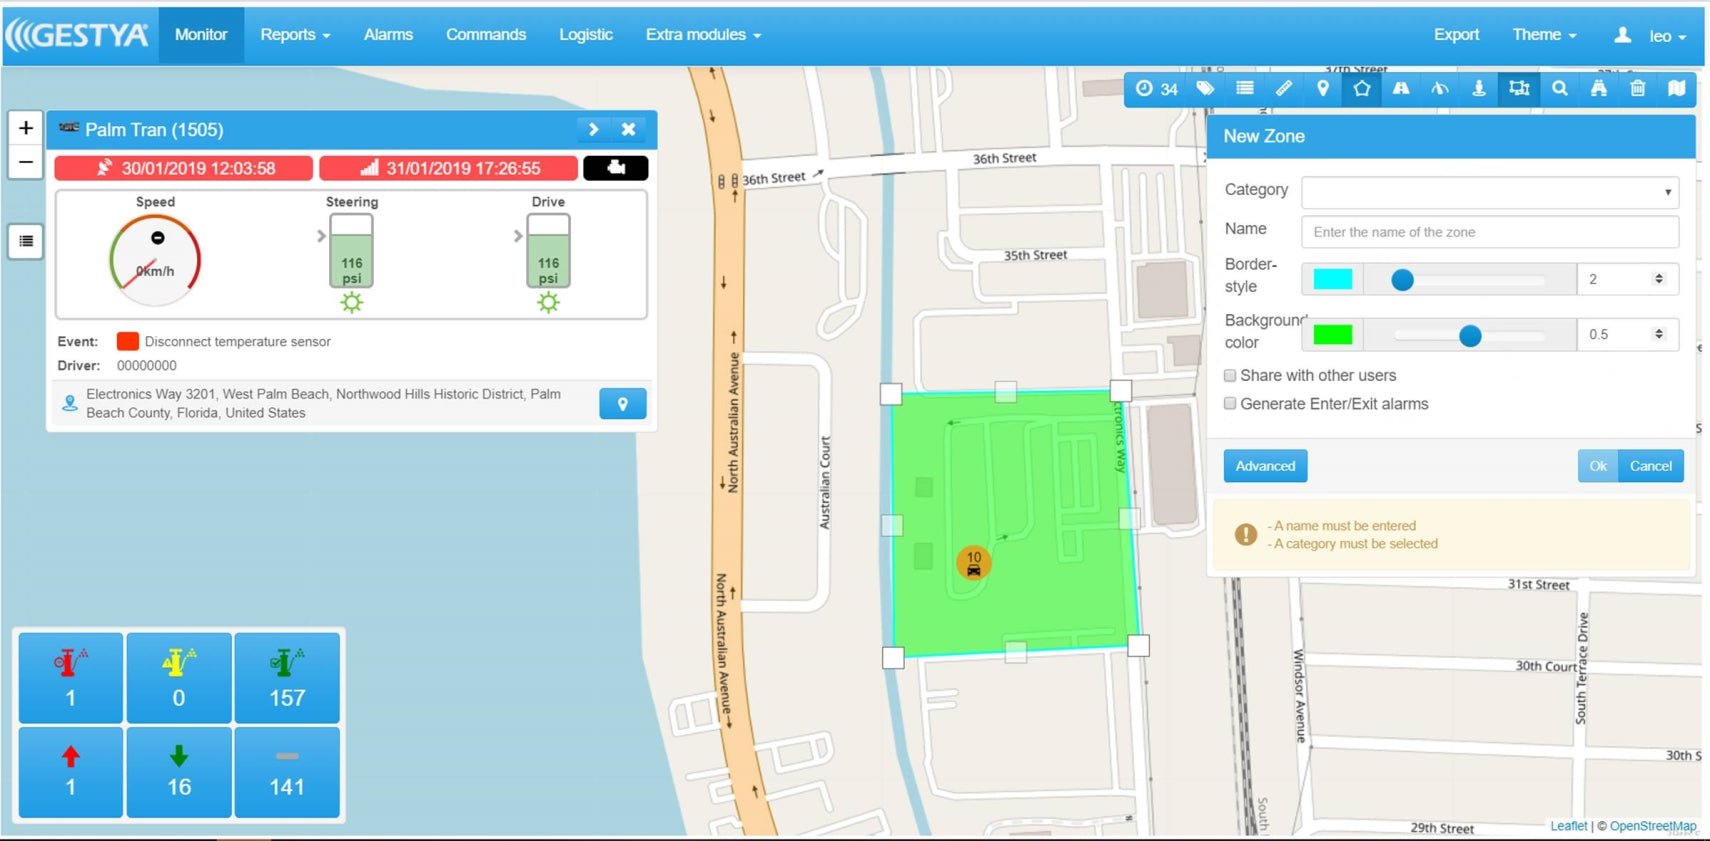Image resolution: width=1710 pixels, height=841 pixels.
Task: Click the Advanced button
Action: click(1265, 466)
